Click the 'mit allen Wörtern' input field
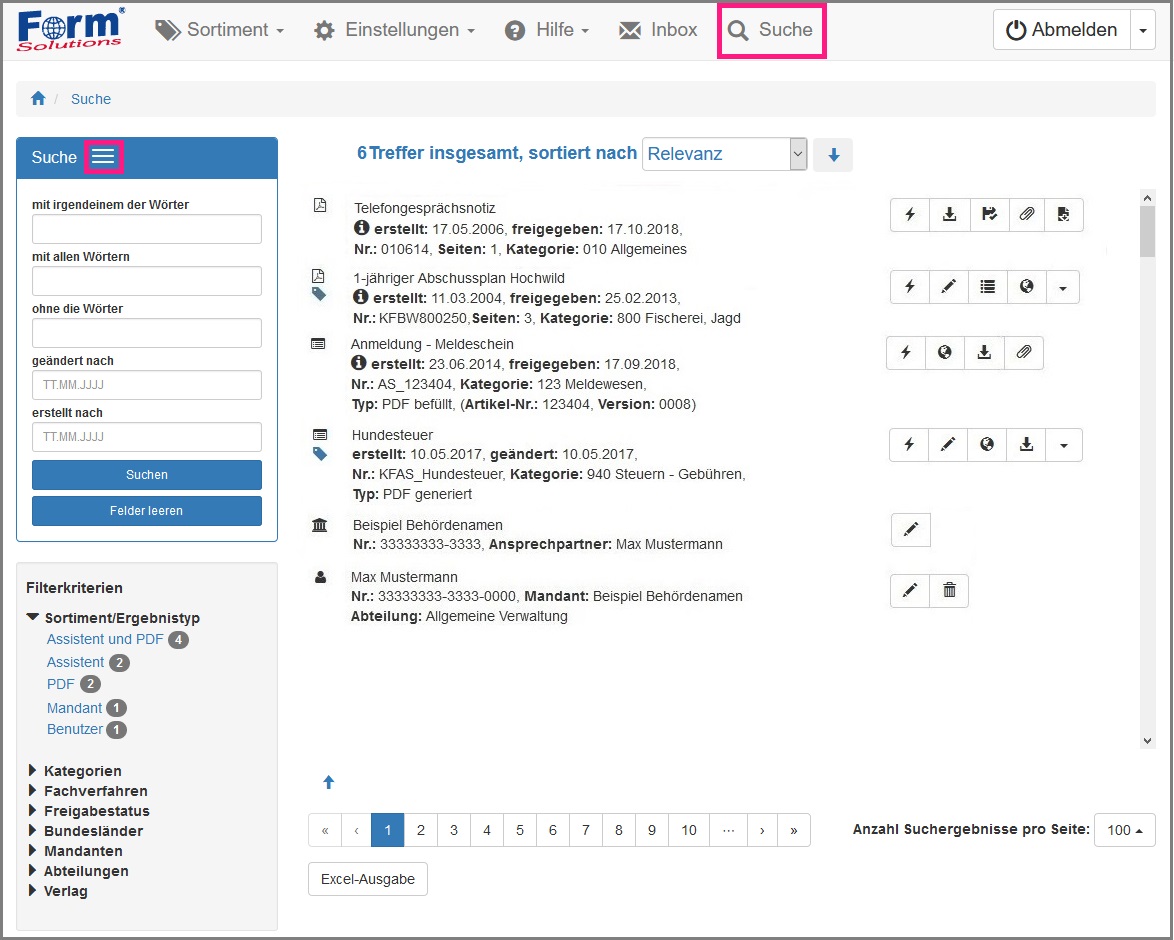This screenshot has width=1174, height=940. (147, 281)
